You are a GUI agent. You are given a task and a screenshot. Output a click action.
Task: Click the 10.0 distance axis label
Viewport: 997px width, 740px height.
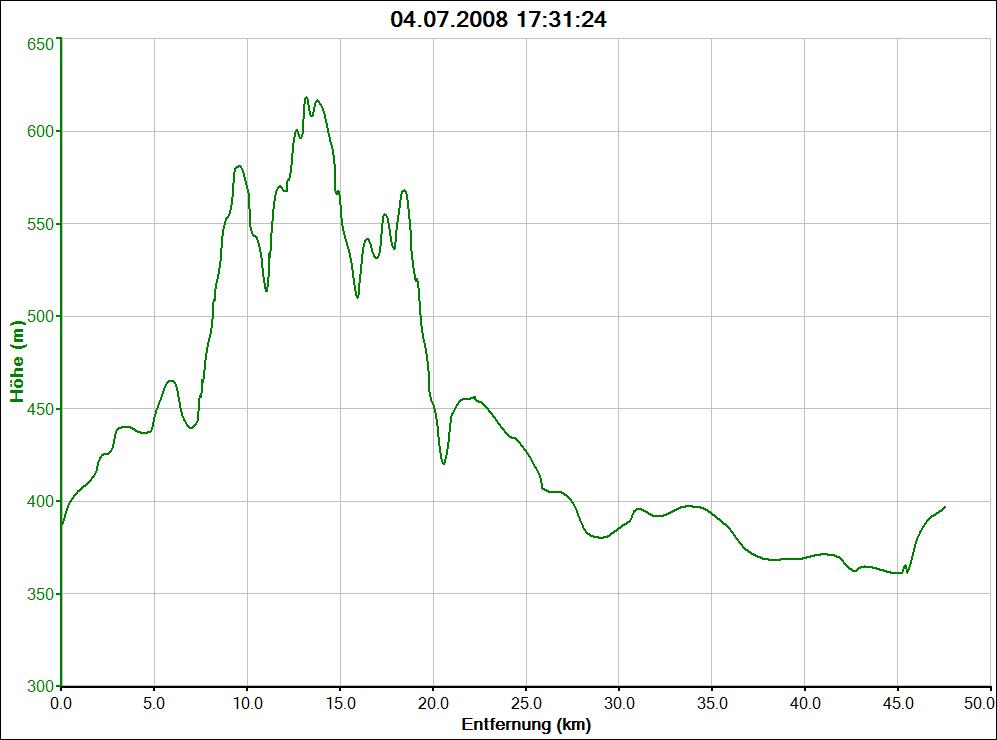[247, 703]
